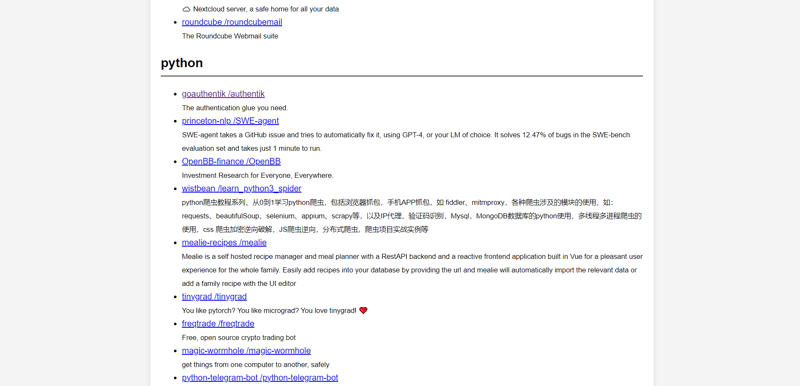Click 'Investment Research for Everyone, Everywhere.' text
Viewport: 800px width, 386px height.
click(257, 175)
